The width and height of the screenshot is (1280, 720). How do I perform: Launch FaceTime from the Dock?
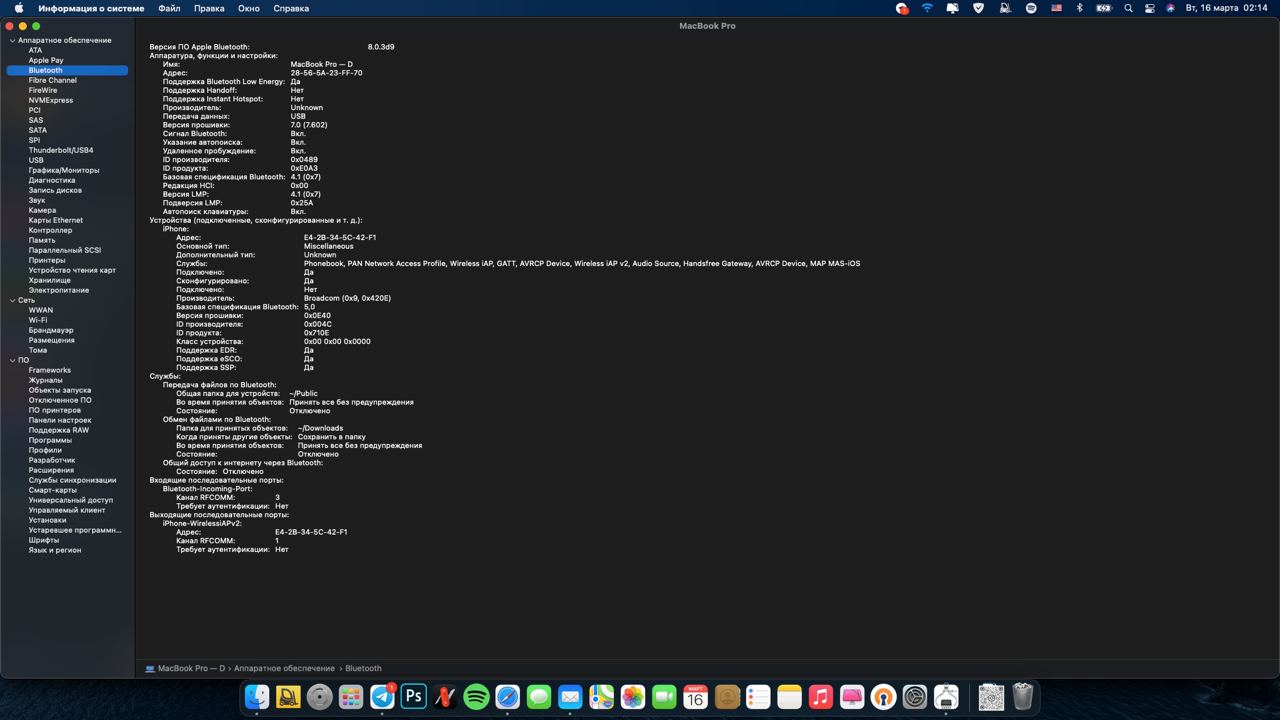click(x=664, y=697)
